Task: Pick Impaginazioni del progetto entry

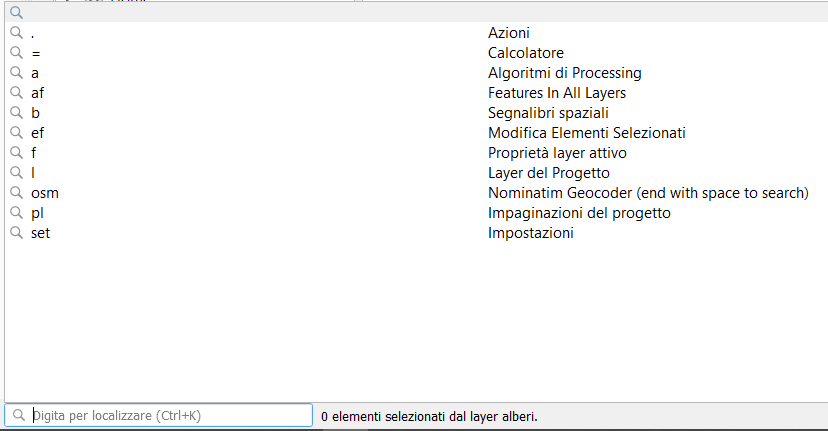Action: 579,213
